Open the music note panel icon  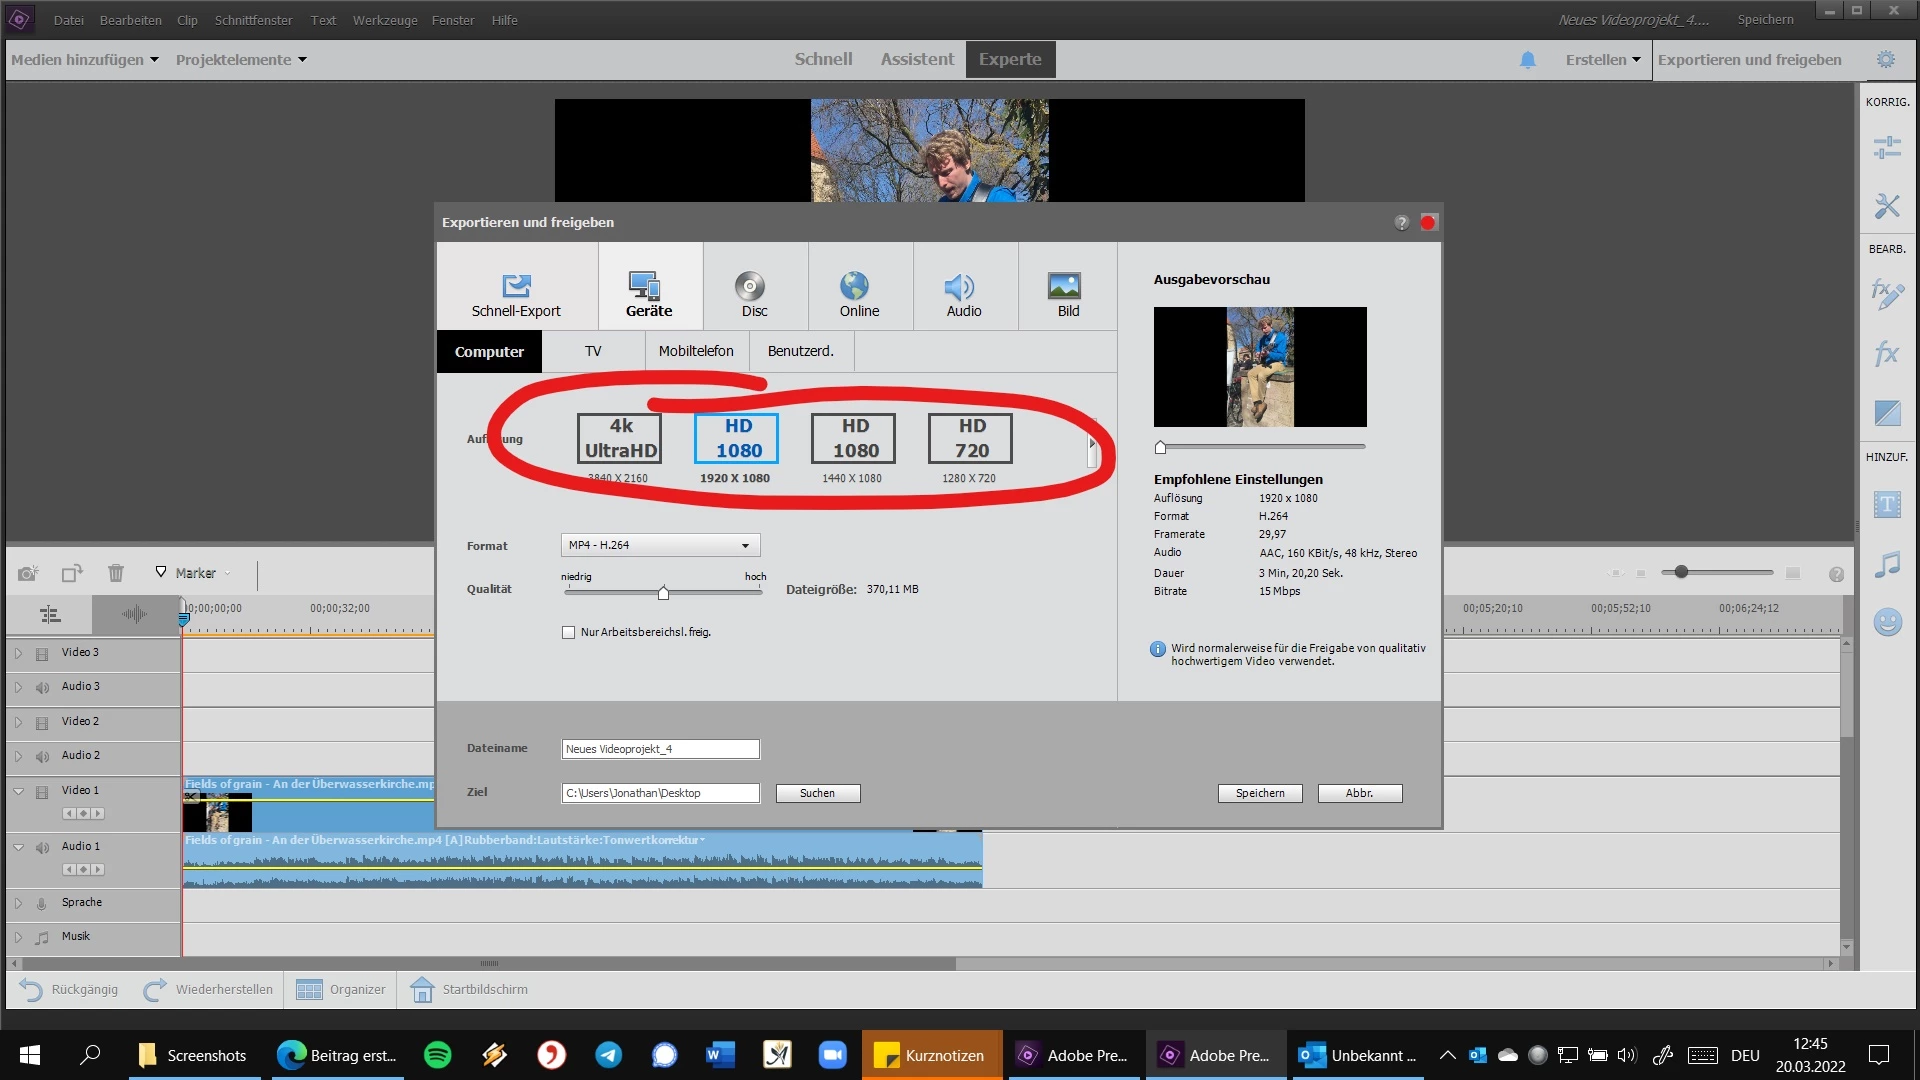[x=1887, y=565]
